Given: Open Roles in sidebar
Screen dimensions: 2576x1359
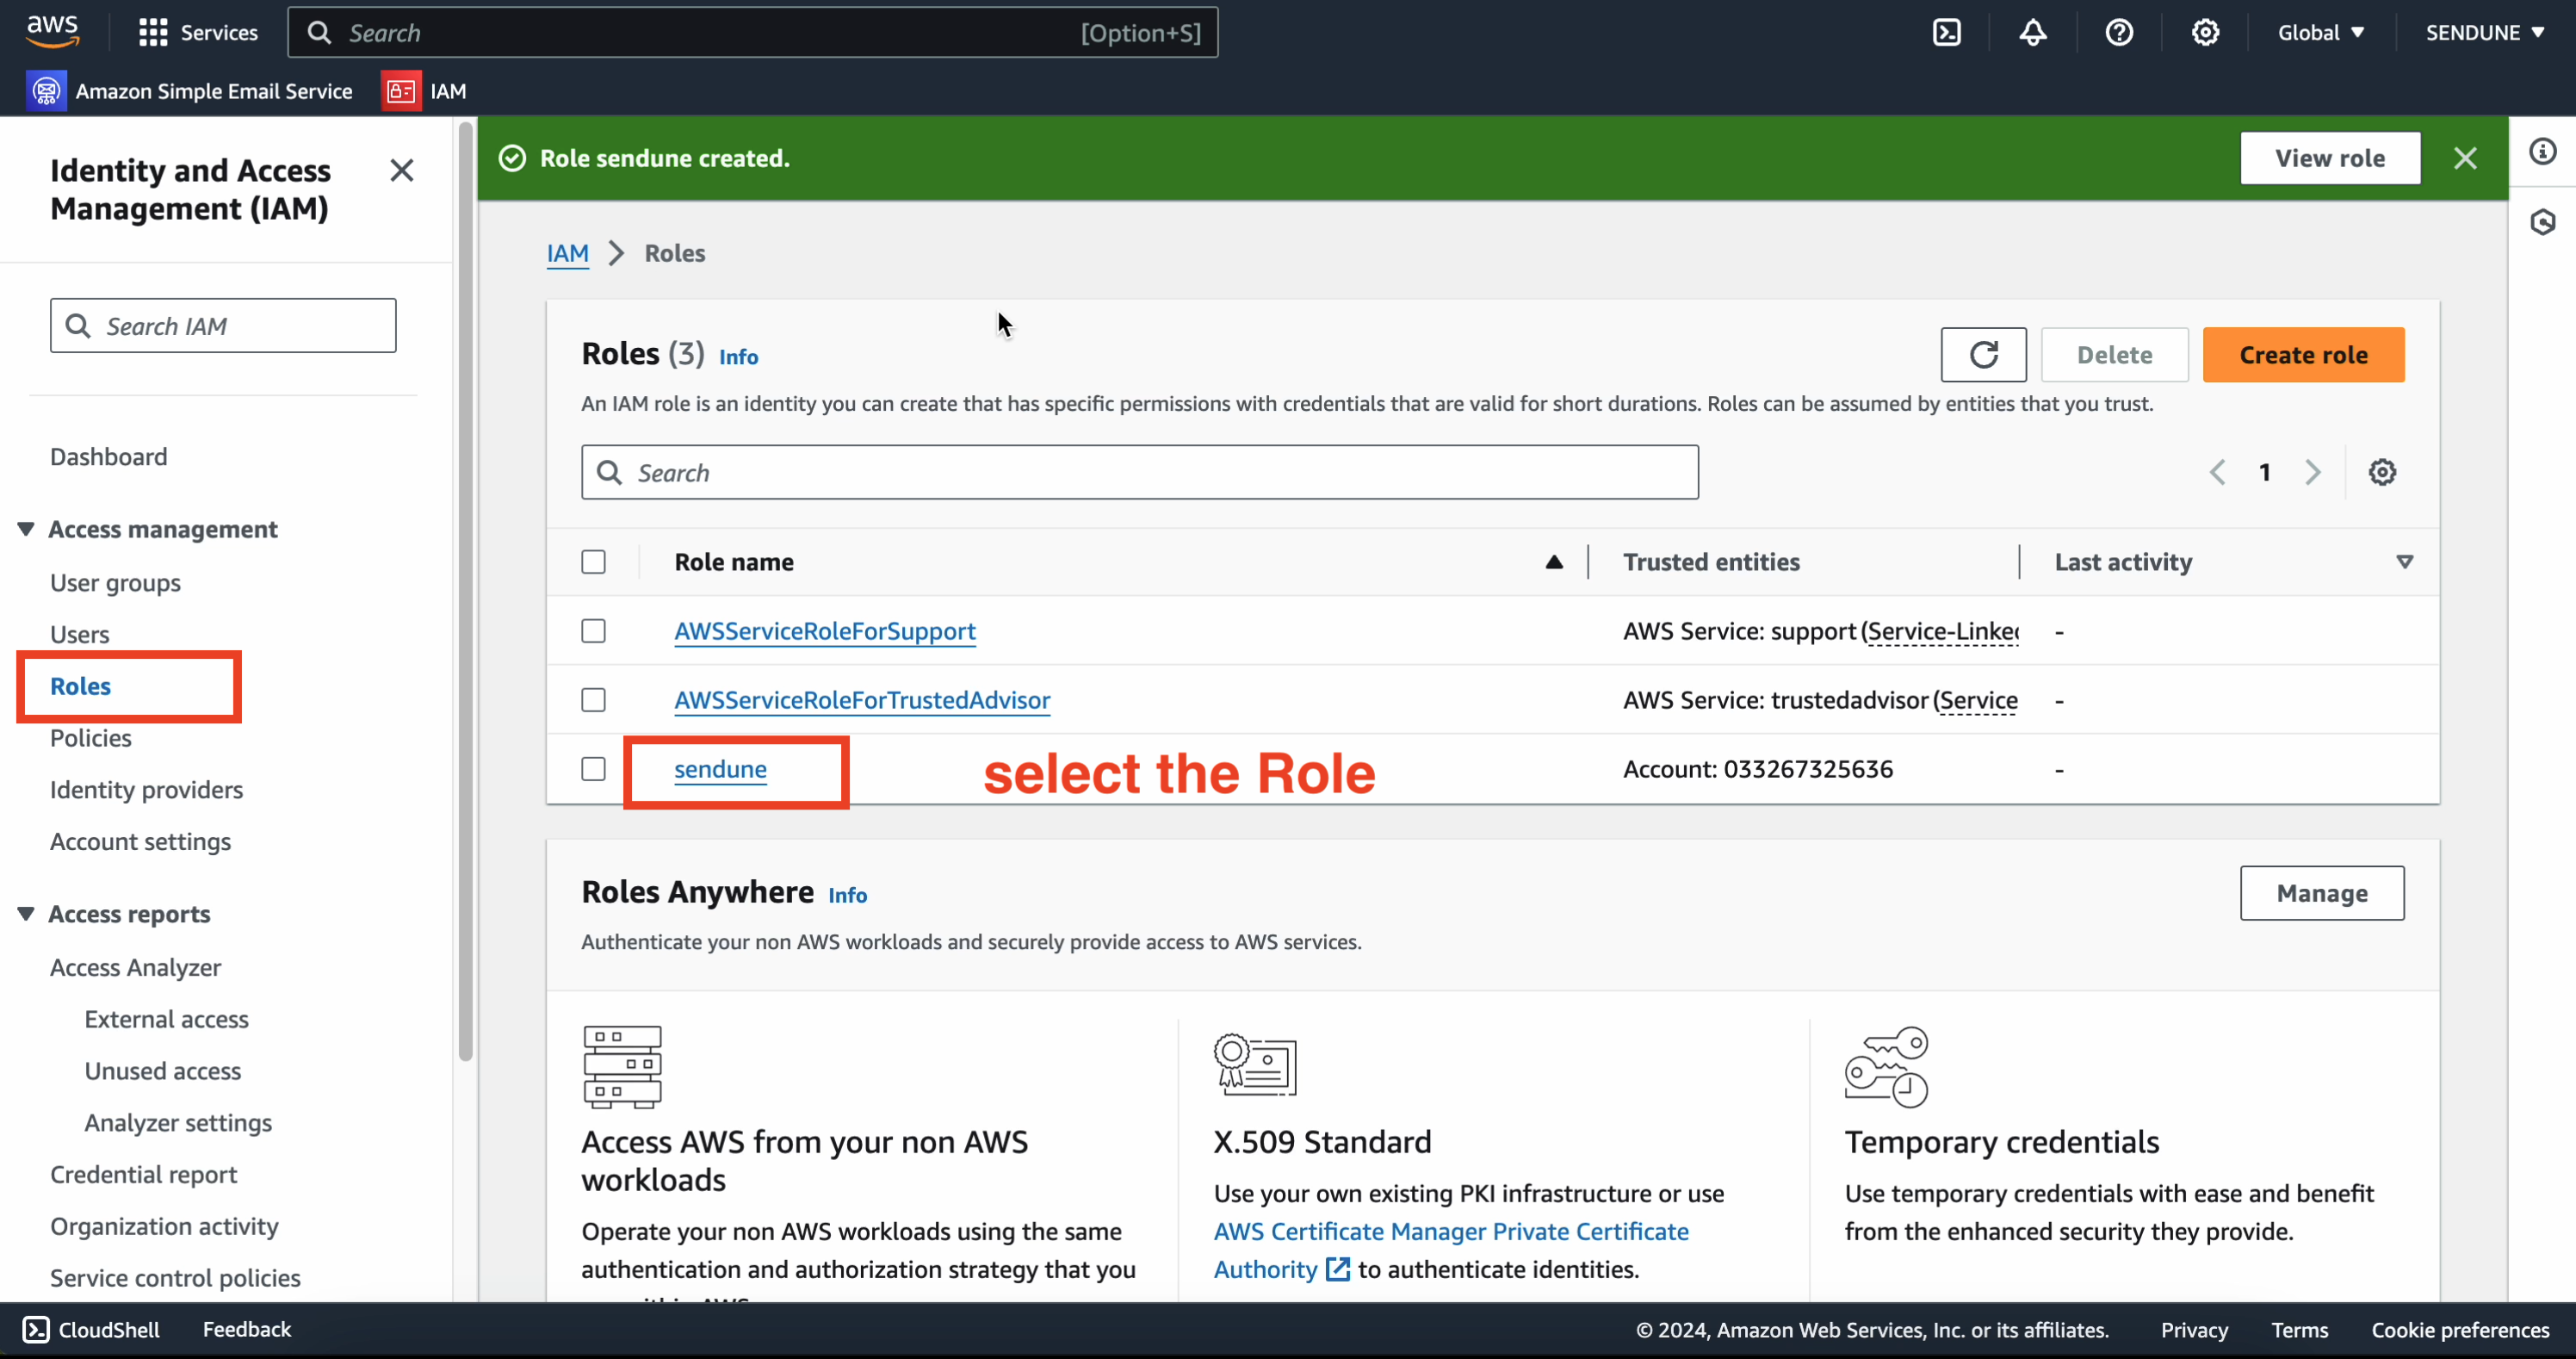Looking at the screenshot, I should click(80, 686).
